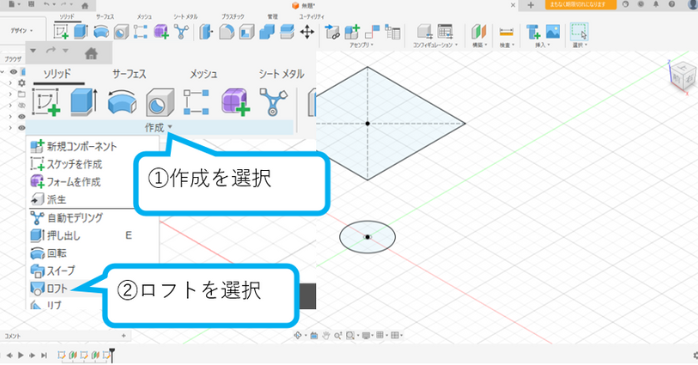This screenshot has width=698, height=365.
Task: Toggle the eye icon in the fourth browser row
Action: tap(21, 117)
